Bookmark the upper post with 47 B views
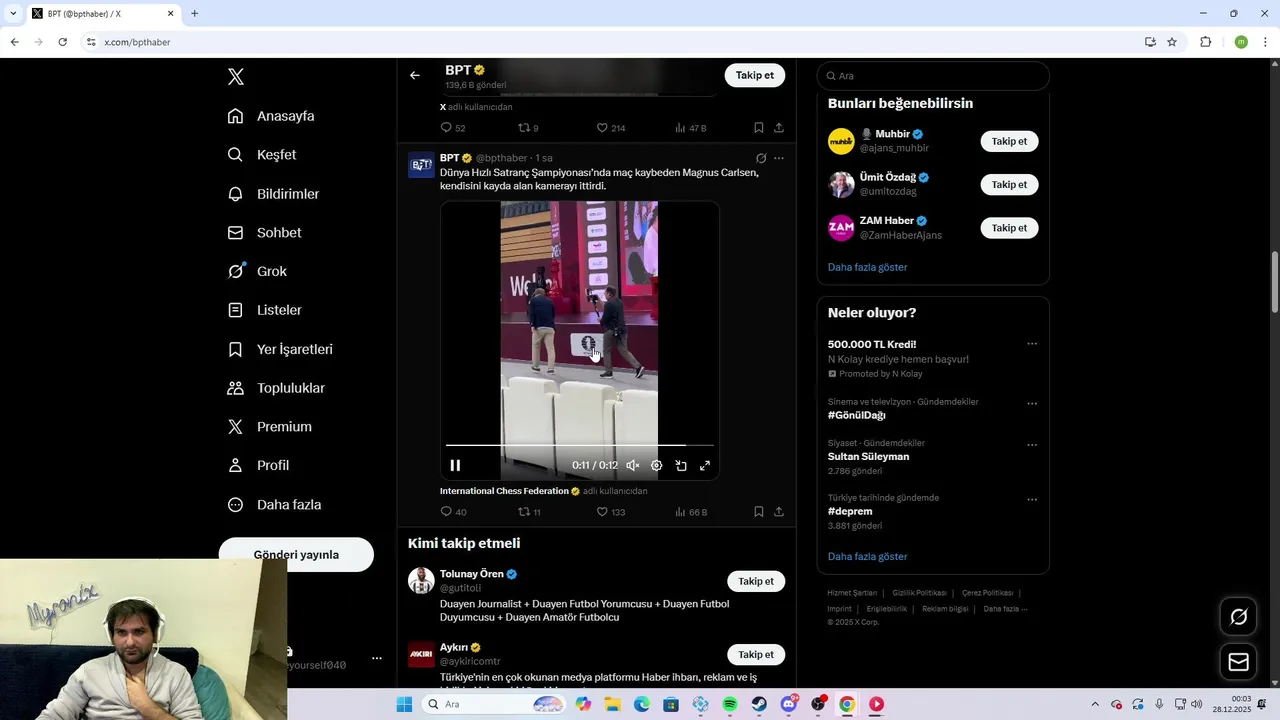Screen dimensions: 1280x720 pyautogui.click(x=759, y=128)
